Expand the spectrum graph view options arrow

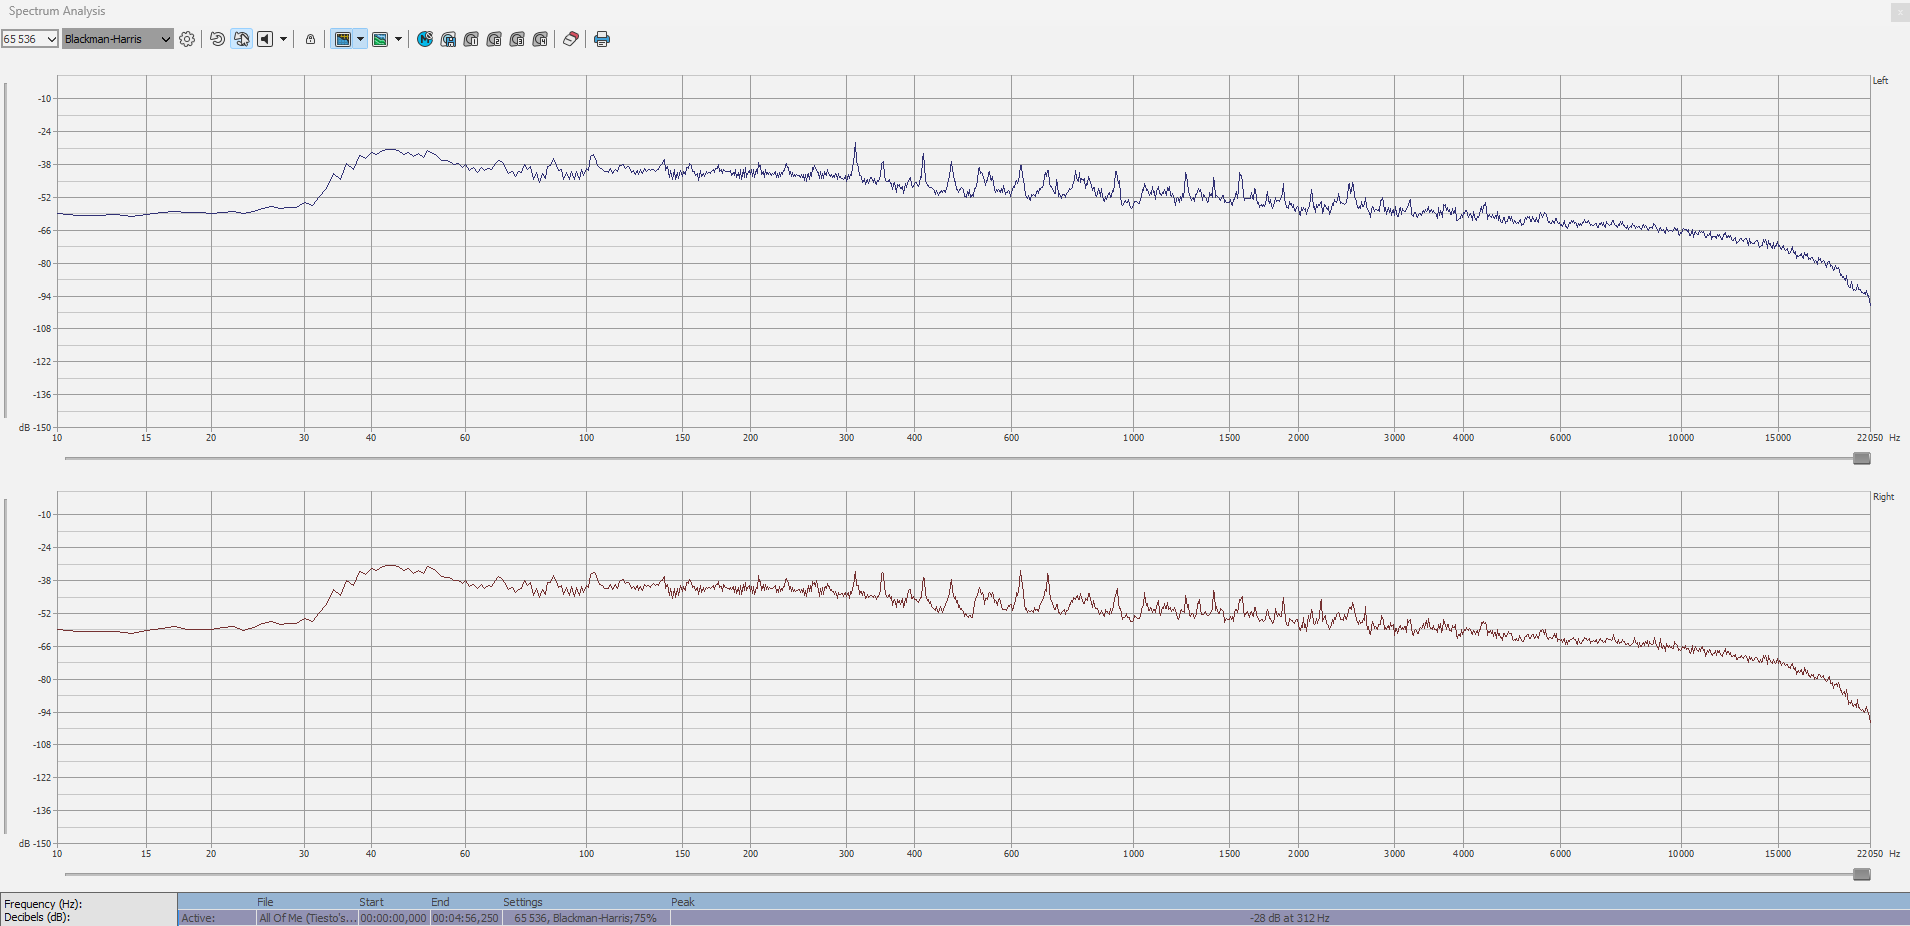360,39
